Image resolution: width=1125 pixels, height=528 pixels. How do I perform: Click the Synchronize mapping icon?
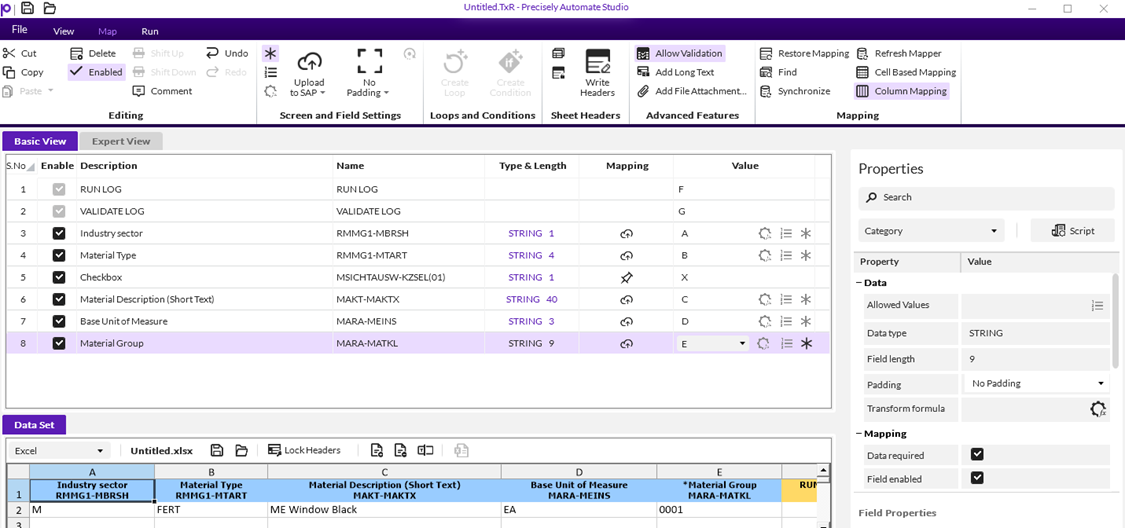point(766,91)
